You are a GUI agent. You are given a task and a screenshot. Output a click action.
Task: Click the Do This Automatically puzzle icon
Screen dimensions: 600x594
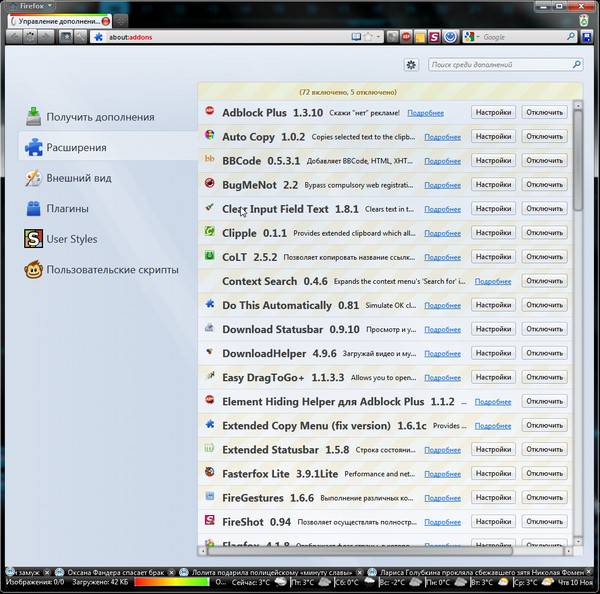click(x=209, y=304)
